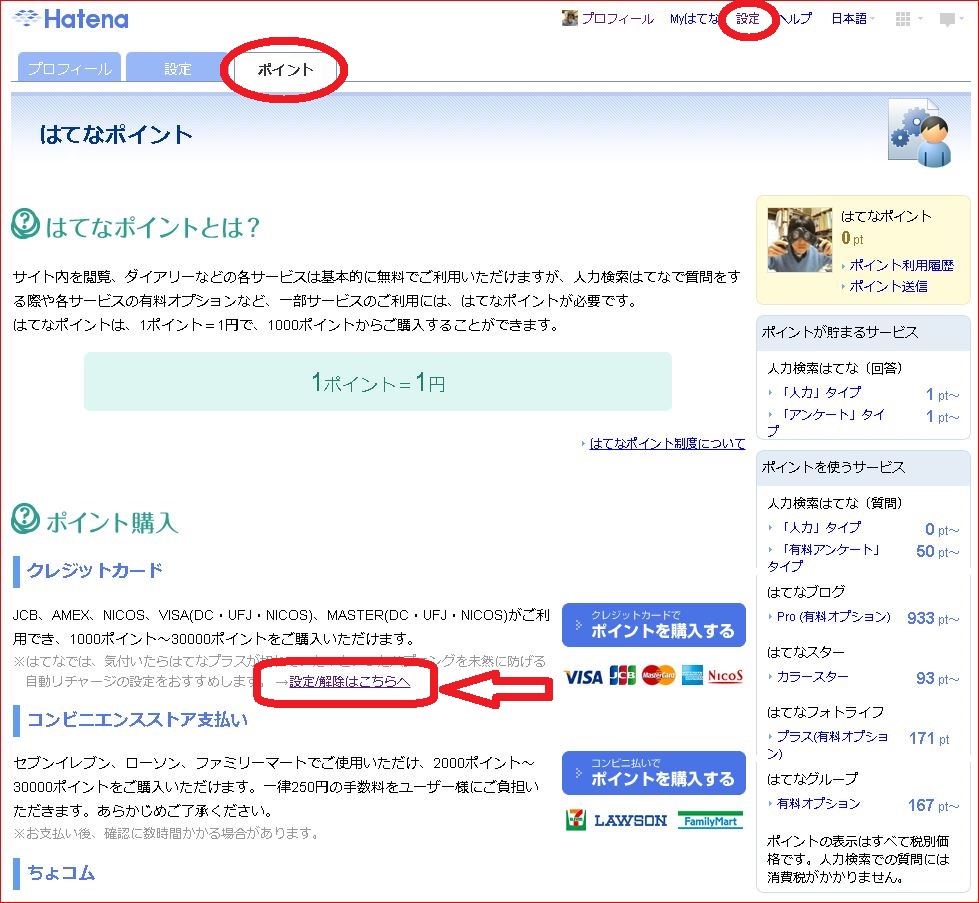This screenshot has height=903, width=979.
Task: Open はてなポイント制度について link
Action: [x=667, y=443]
